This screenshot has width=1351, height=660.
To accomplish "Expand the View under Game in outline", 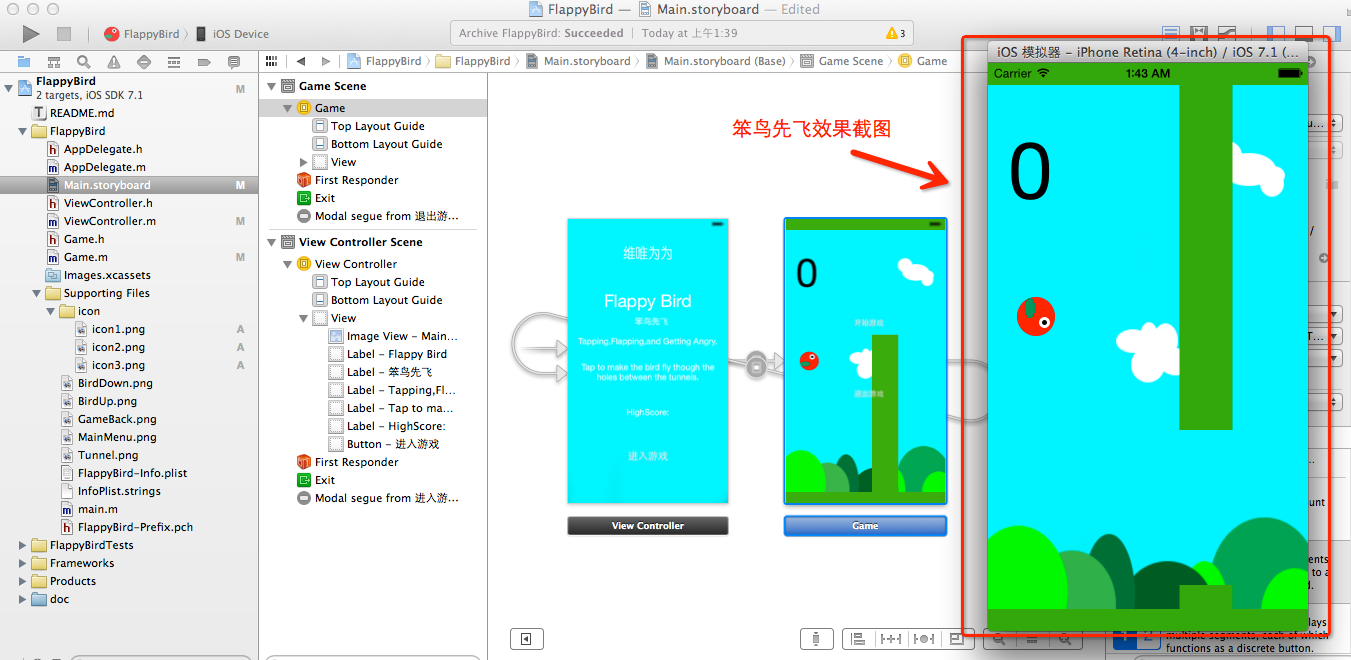I will click(304, 162).
